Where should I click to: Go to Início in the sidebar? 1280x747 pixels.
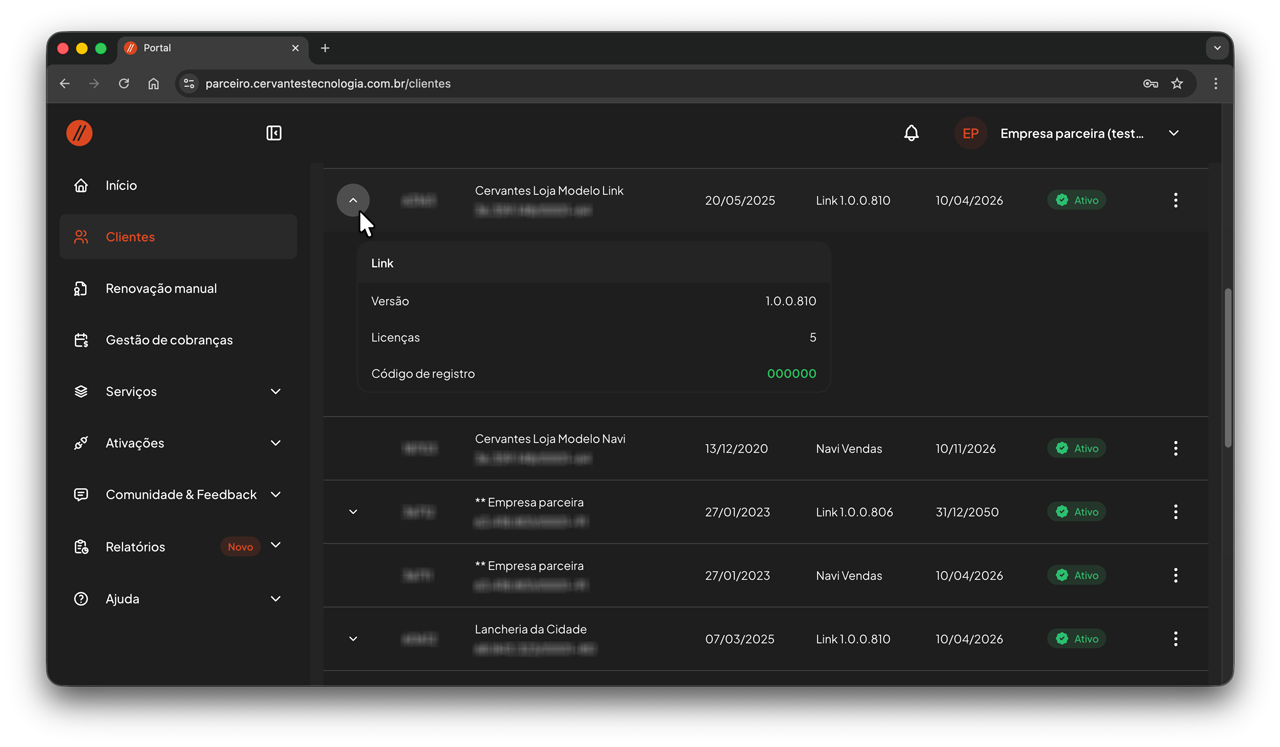(121, 186)
